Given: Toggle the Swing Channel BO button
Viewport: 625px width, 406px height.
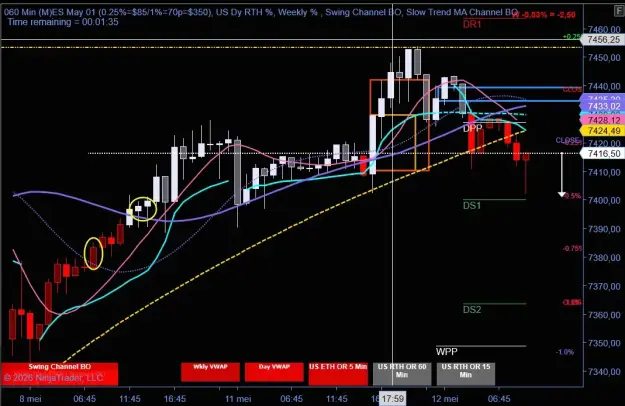Looking at the screenshot, I should click(x=59, y=374).
